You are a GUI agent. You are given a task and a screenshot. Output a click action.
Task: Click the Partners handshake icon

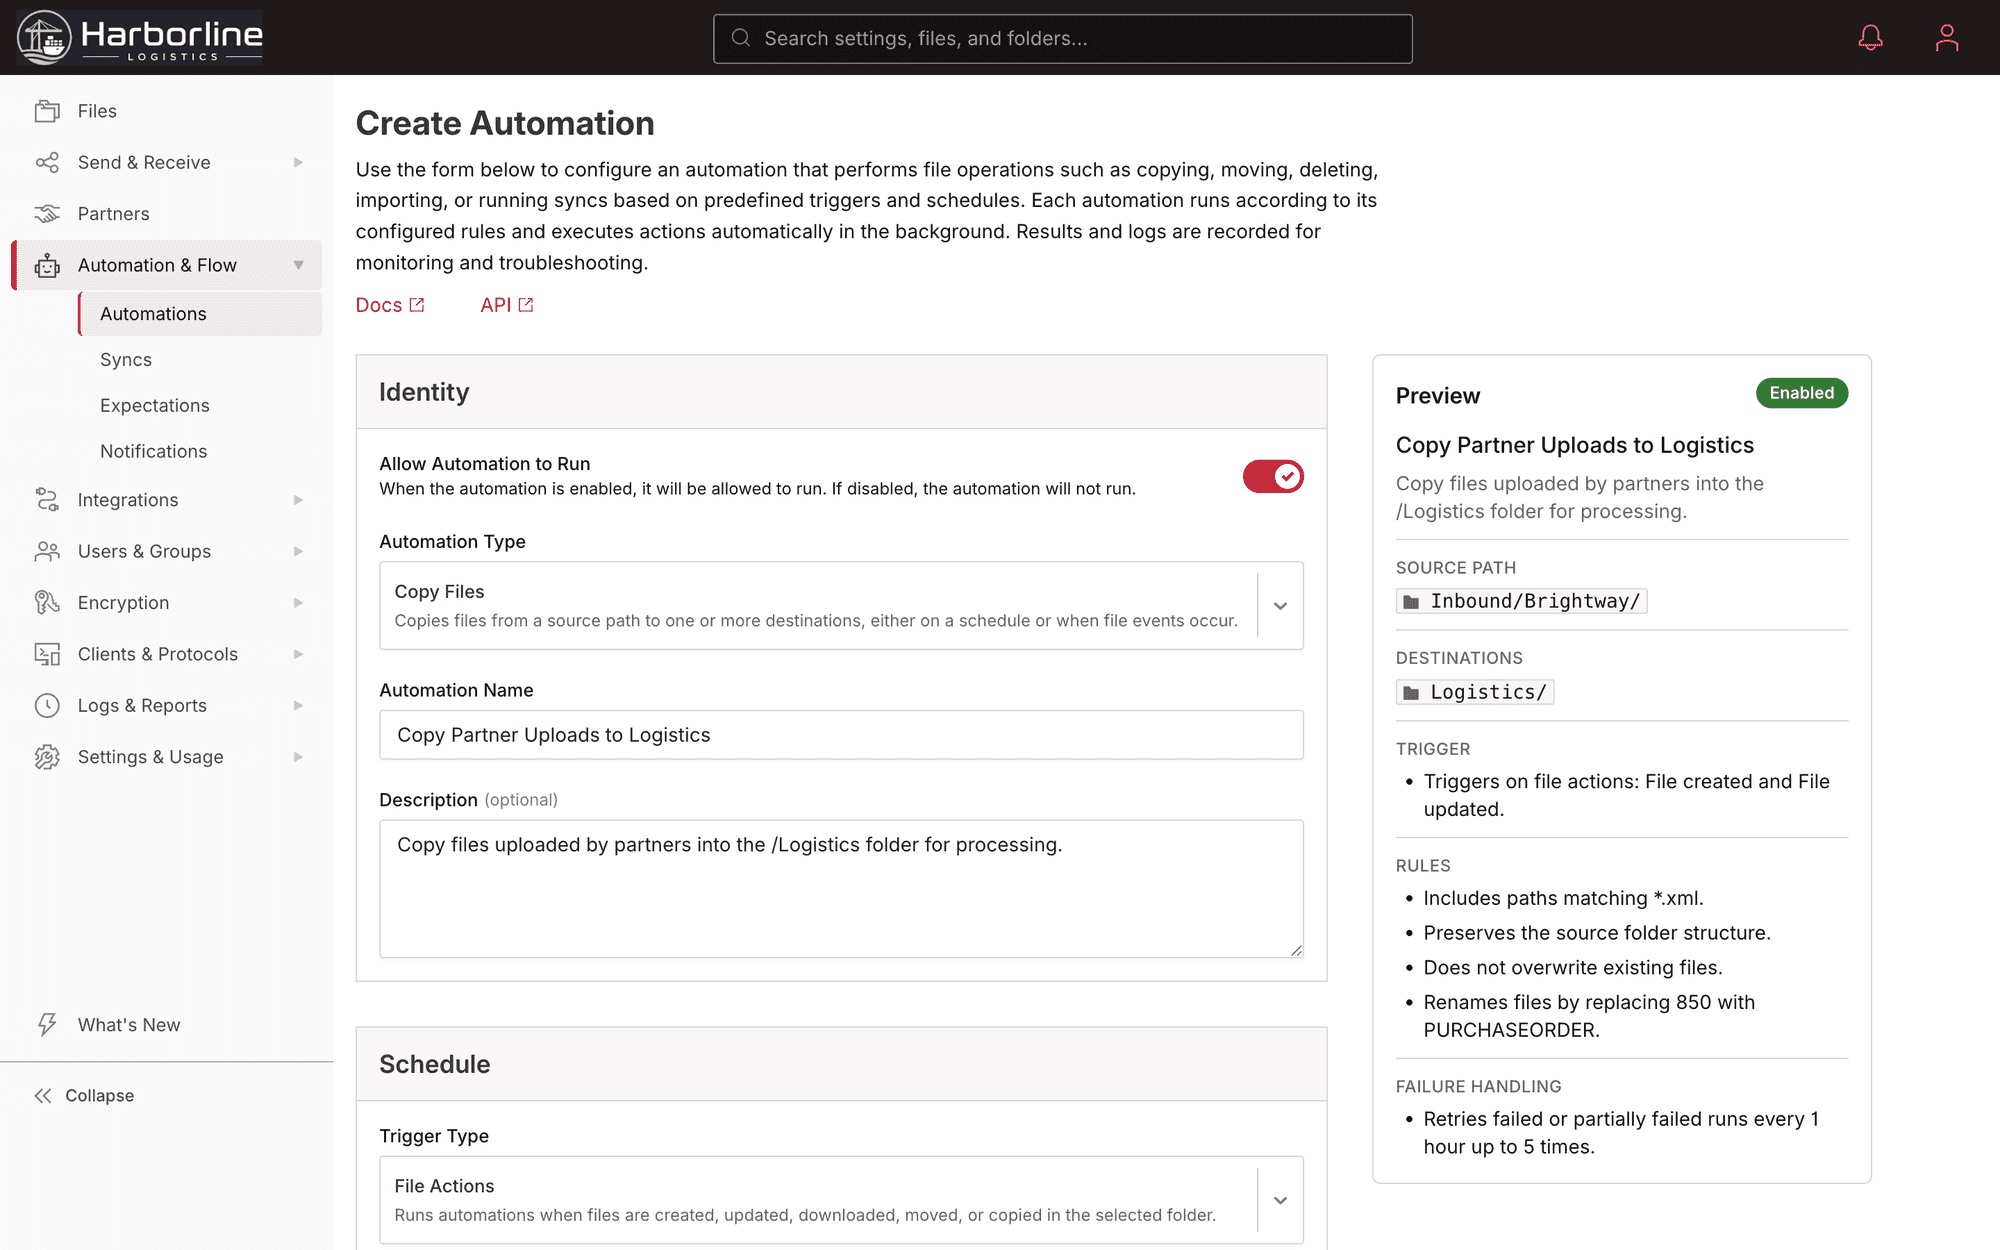point(47,214)
